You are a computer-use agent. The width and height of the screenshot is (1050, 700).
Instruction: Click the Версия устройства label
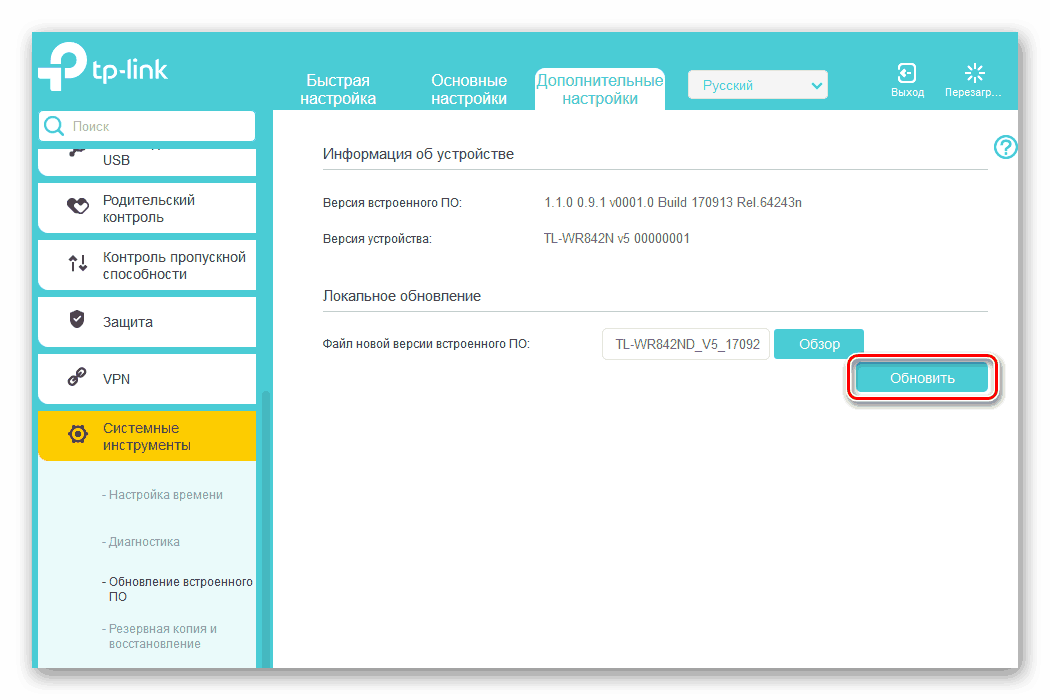377,238
